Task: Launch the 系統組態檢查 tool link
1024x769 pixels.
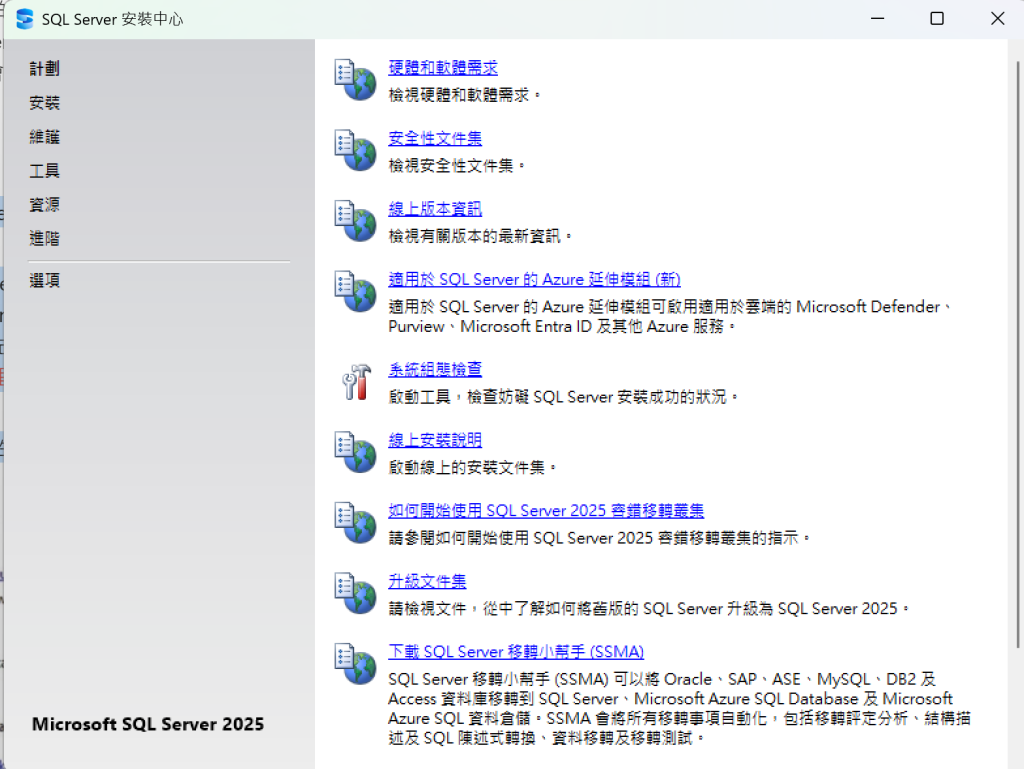Action: click(435, 369)
